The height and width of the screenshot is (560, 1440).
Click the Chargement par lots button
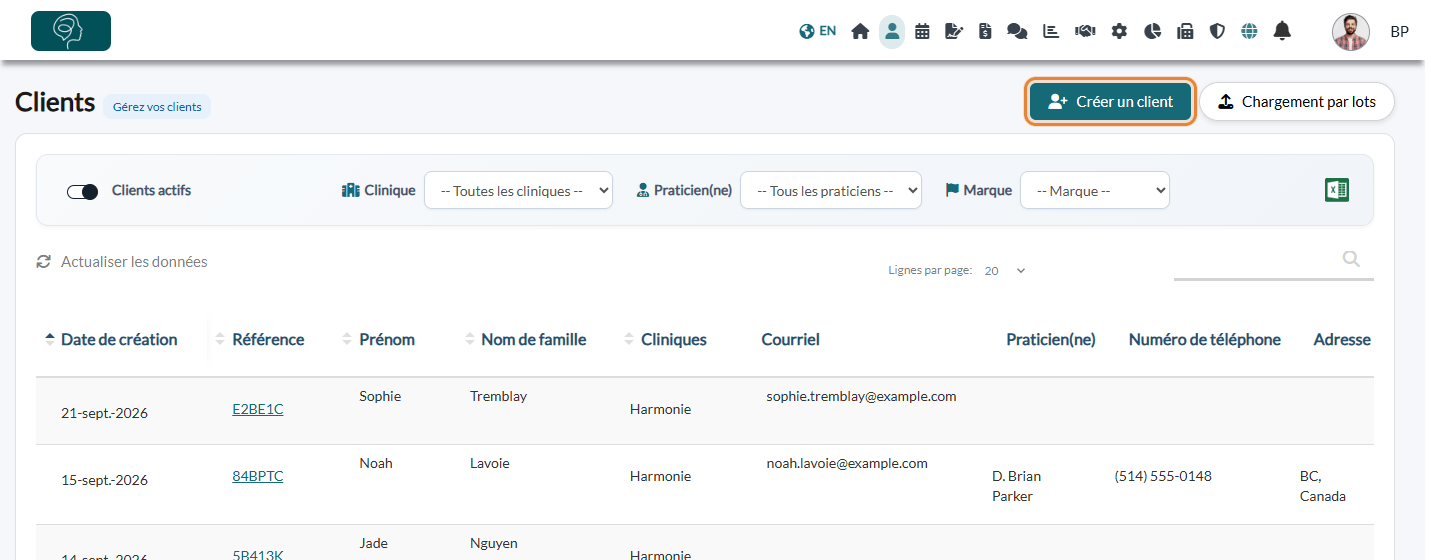1297,101
